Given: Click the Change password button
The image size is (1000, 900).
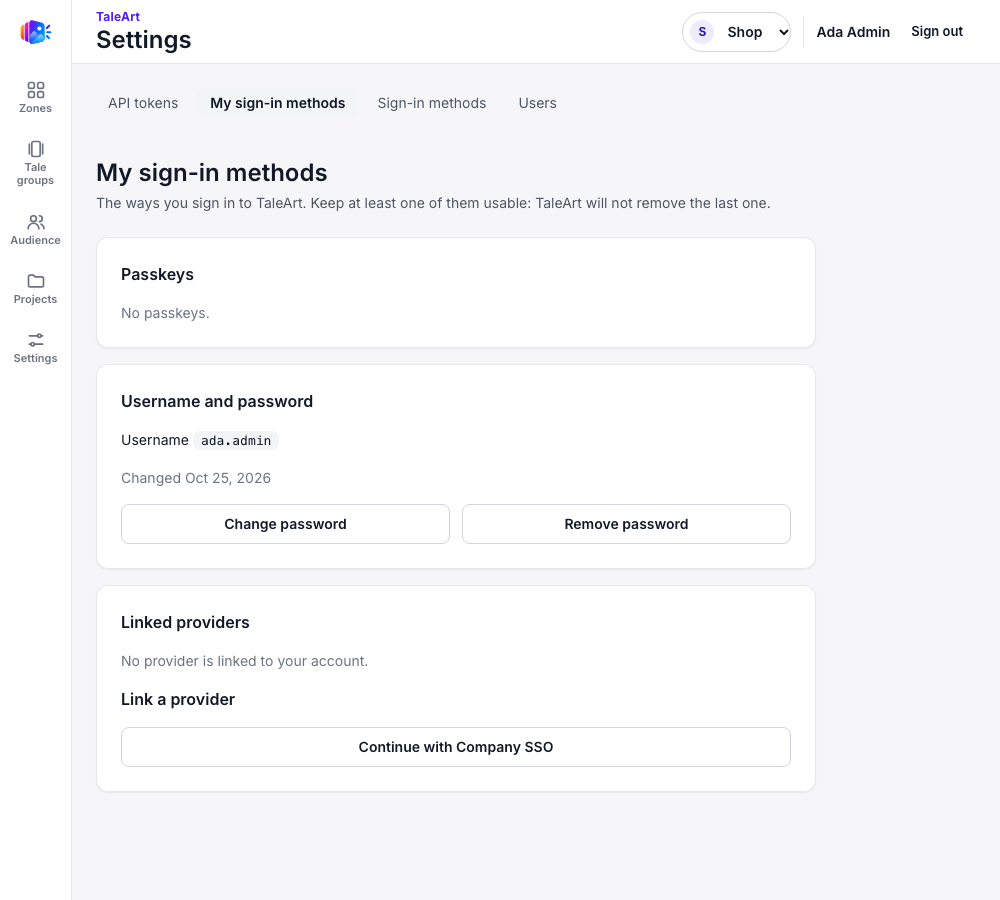Looking at the screenshot, I should coord(285,524).
